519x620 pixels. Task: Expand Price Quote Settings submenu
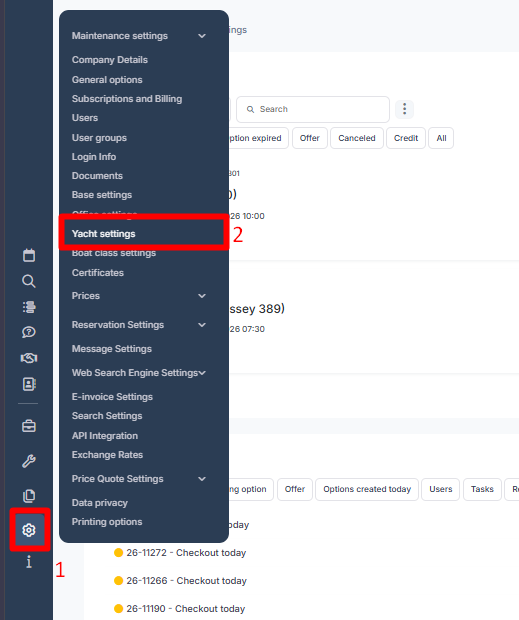click(x=202, y=479)
